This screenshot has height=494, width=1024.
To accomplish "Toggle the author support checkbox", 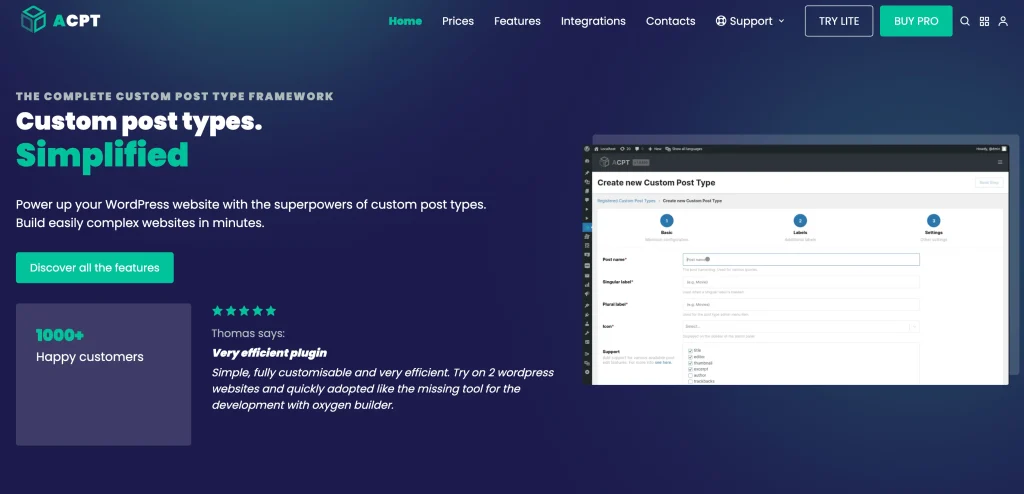I will click(690, 375).
